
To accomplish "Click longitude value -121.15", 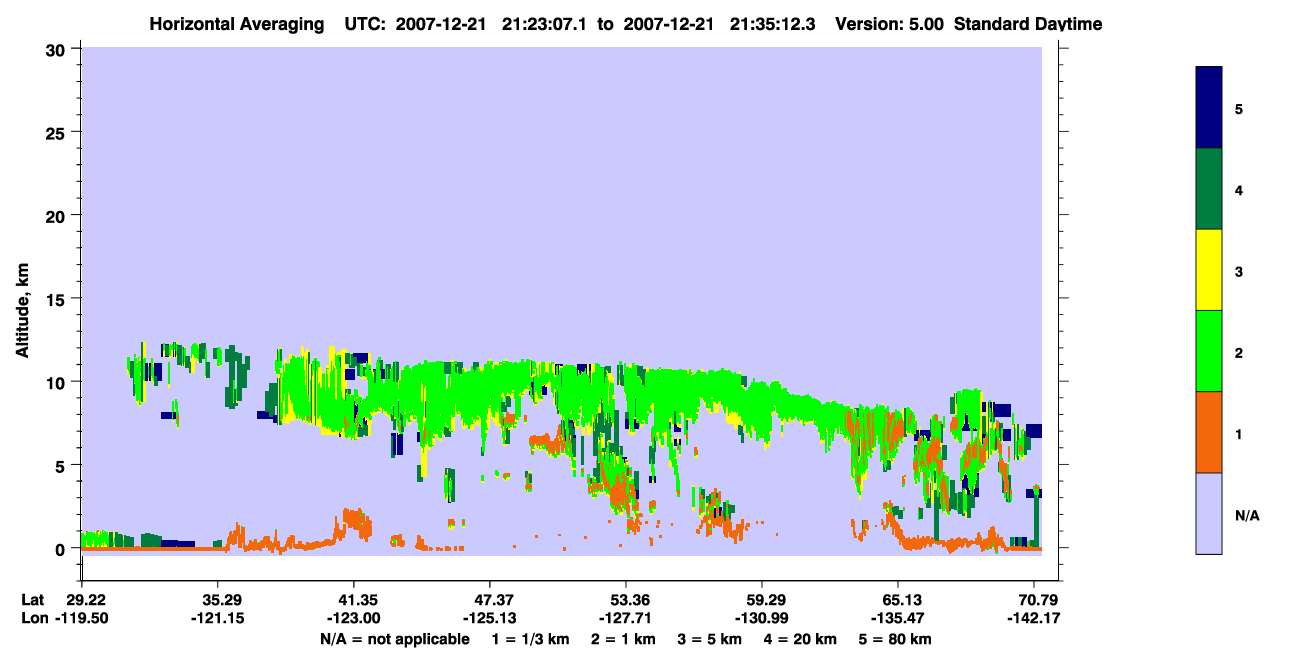I will pos(218,618).
